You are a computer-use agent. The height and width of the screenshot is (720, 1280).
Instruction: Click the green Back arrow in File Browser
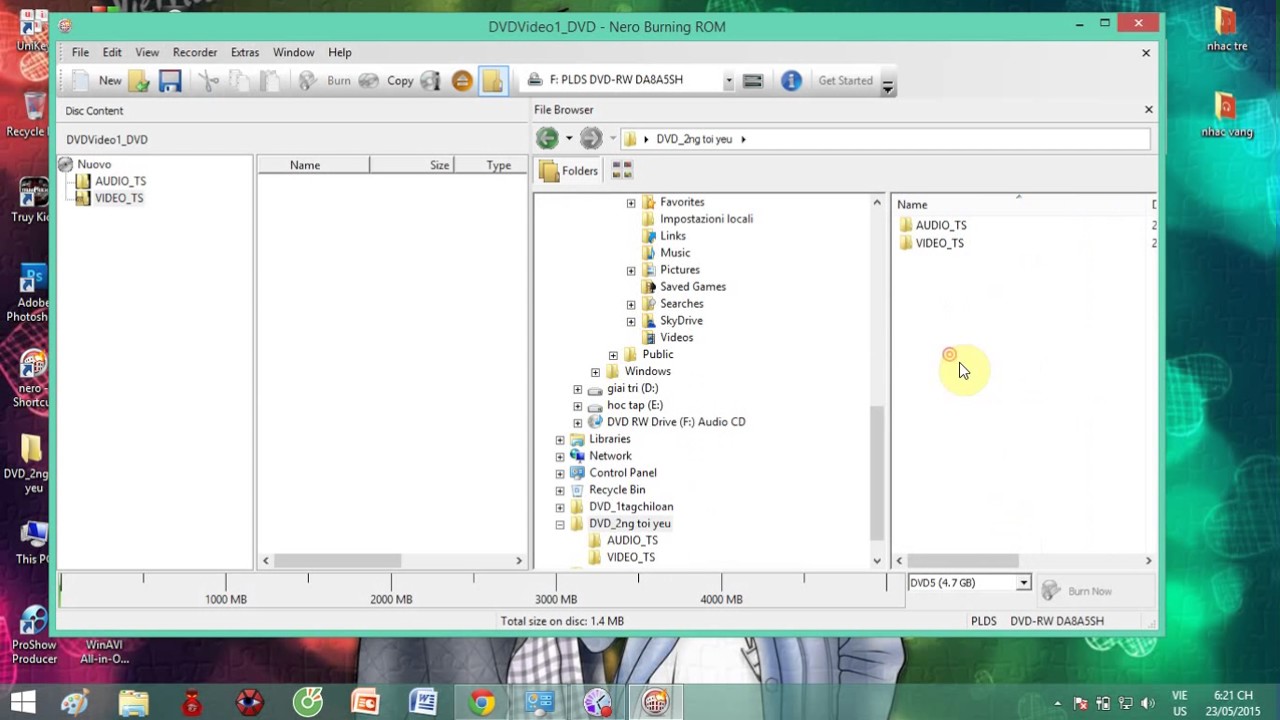[x=547, y=139]
